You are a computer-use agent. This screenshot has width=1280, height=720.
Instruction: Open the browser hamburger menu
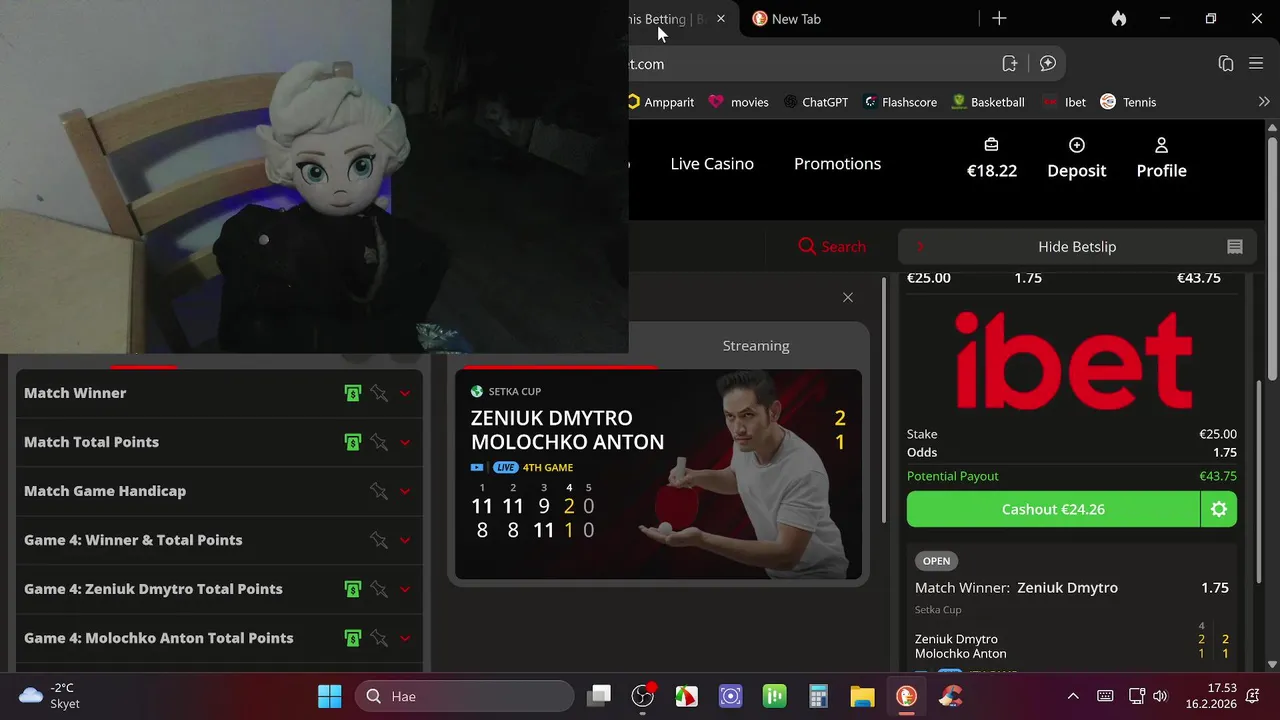[x=1257, y=64]
